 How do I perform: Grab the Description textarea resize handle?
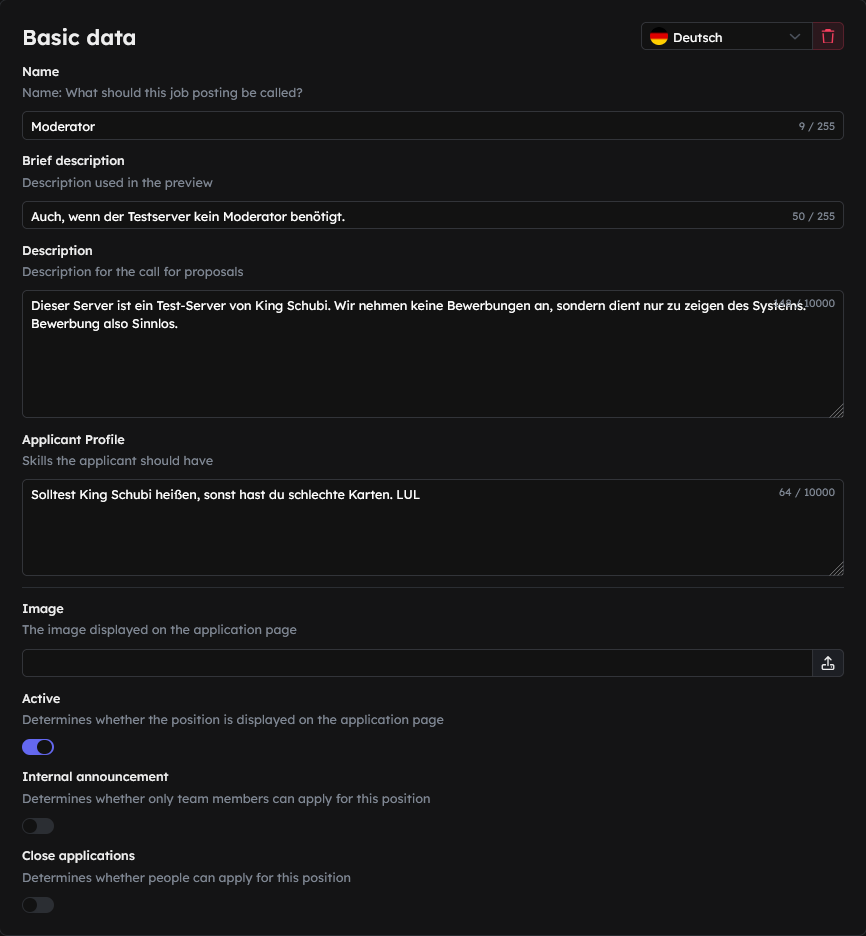coord(837,411)
